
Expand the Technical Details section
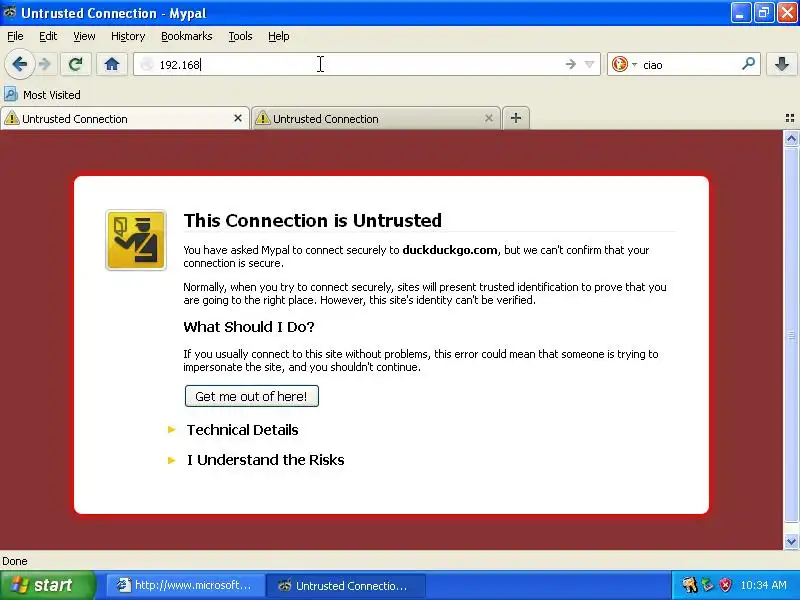tap(242, 430)
